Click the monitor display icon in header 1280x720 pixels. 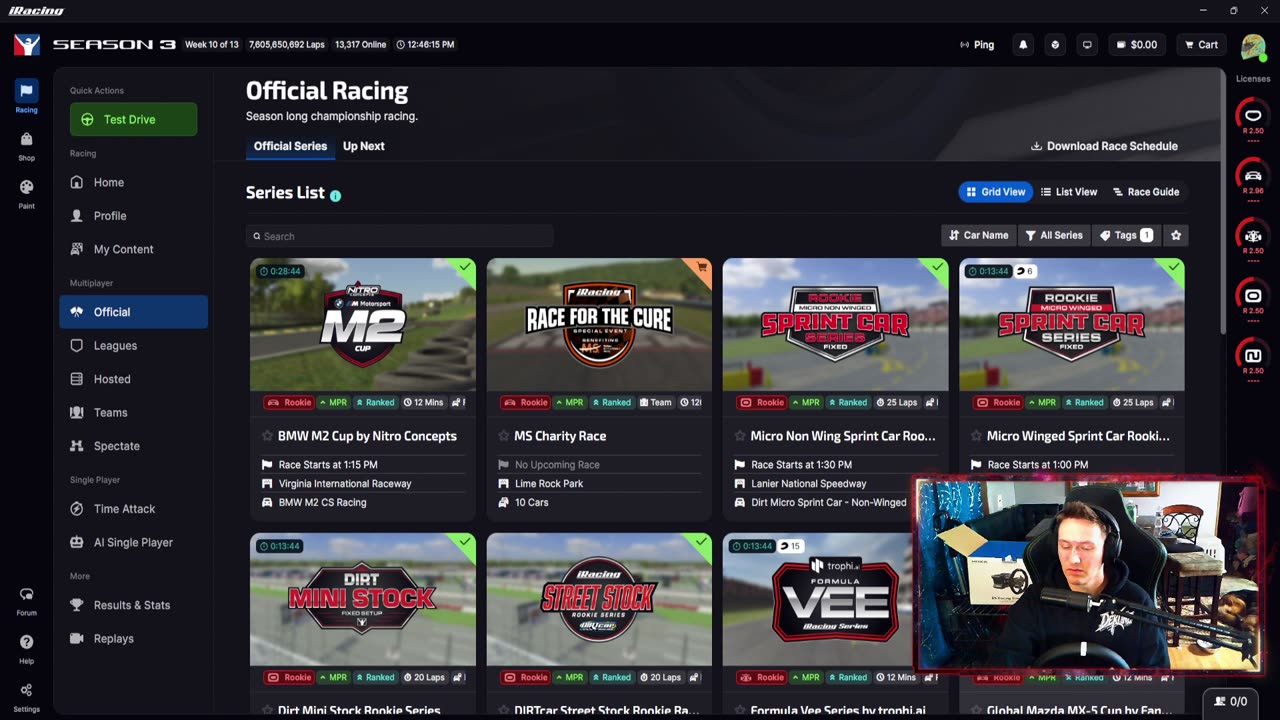(1087, 45)
